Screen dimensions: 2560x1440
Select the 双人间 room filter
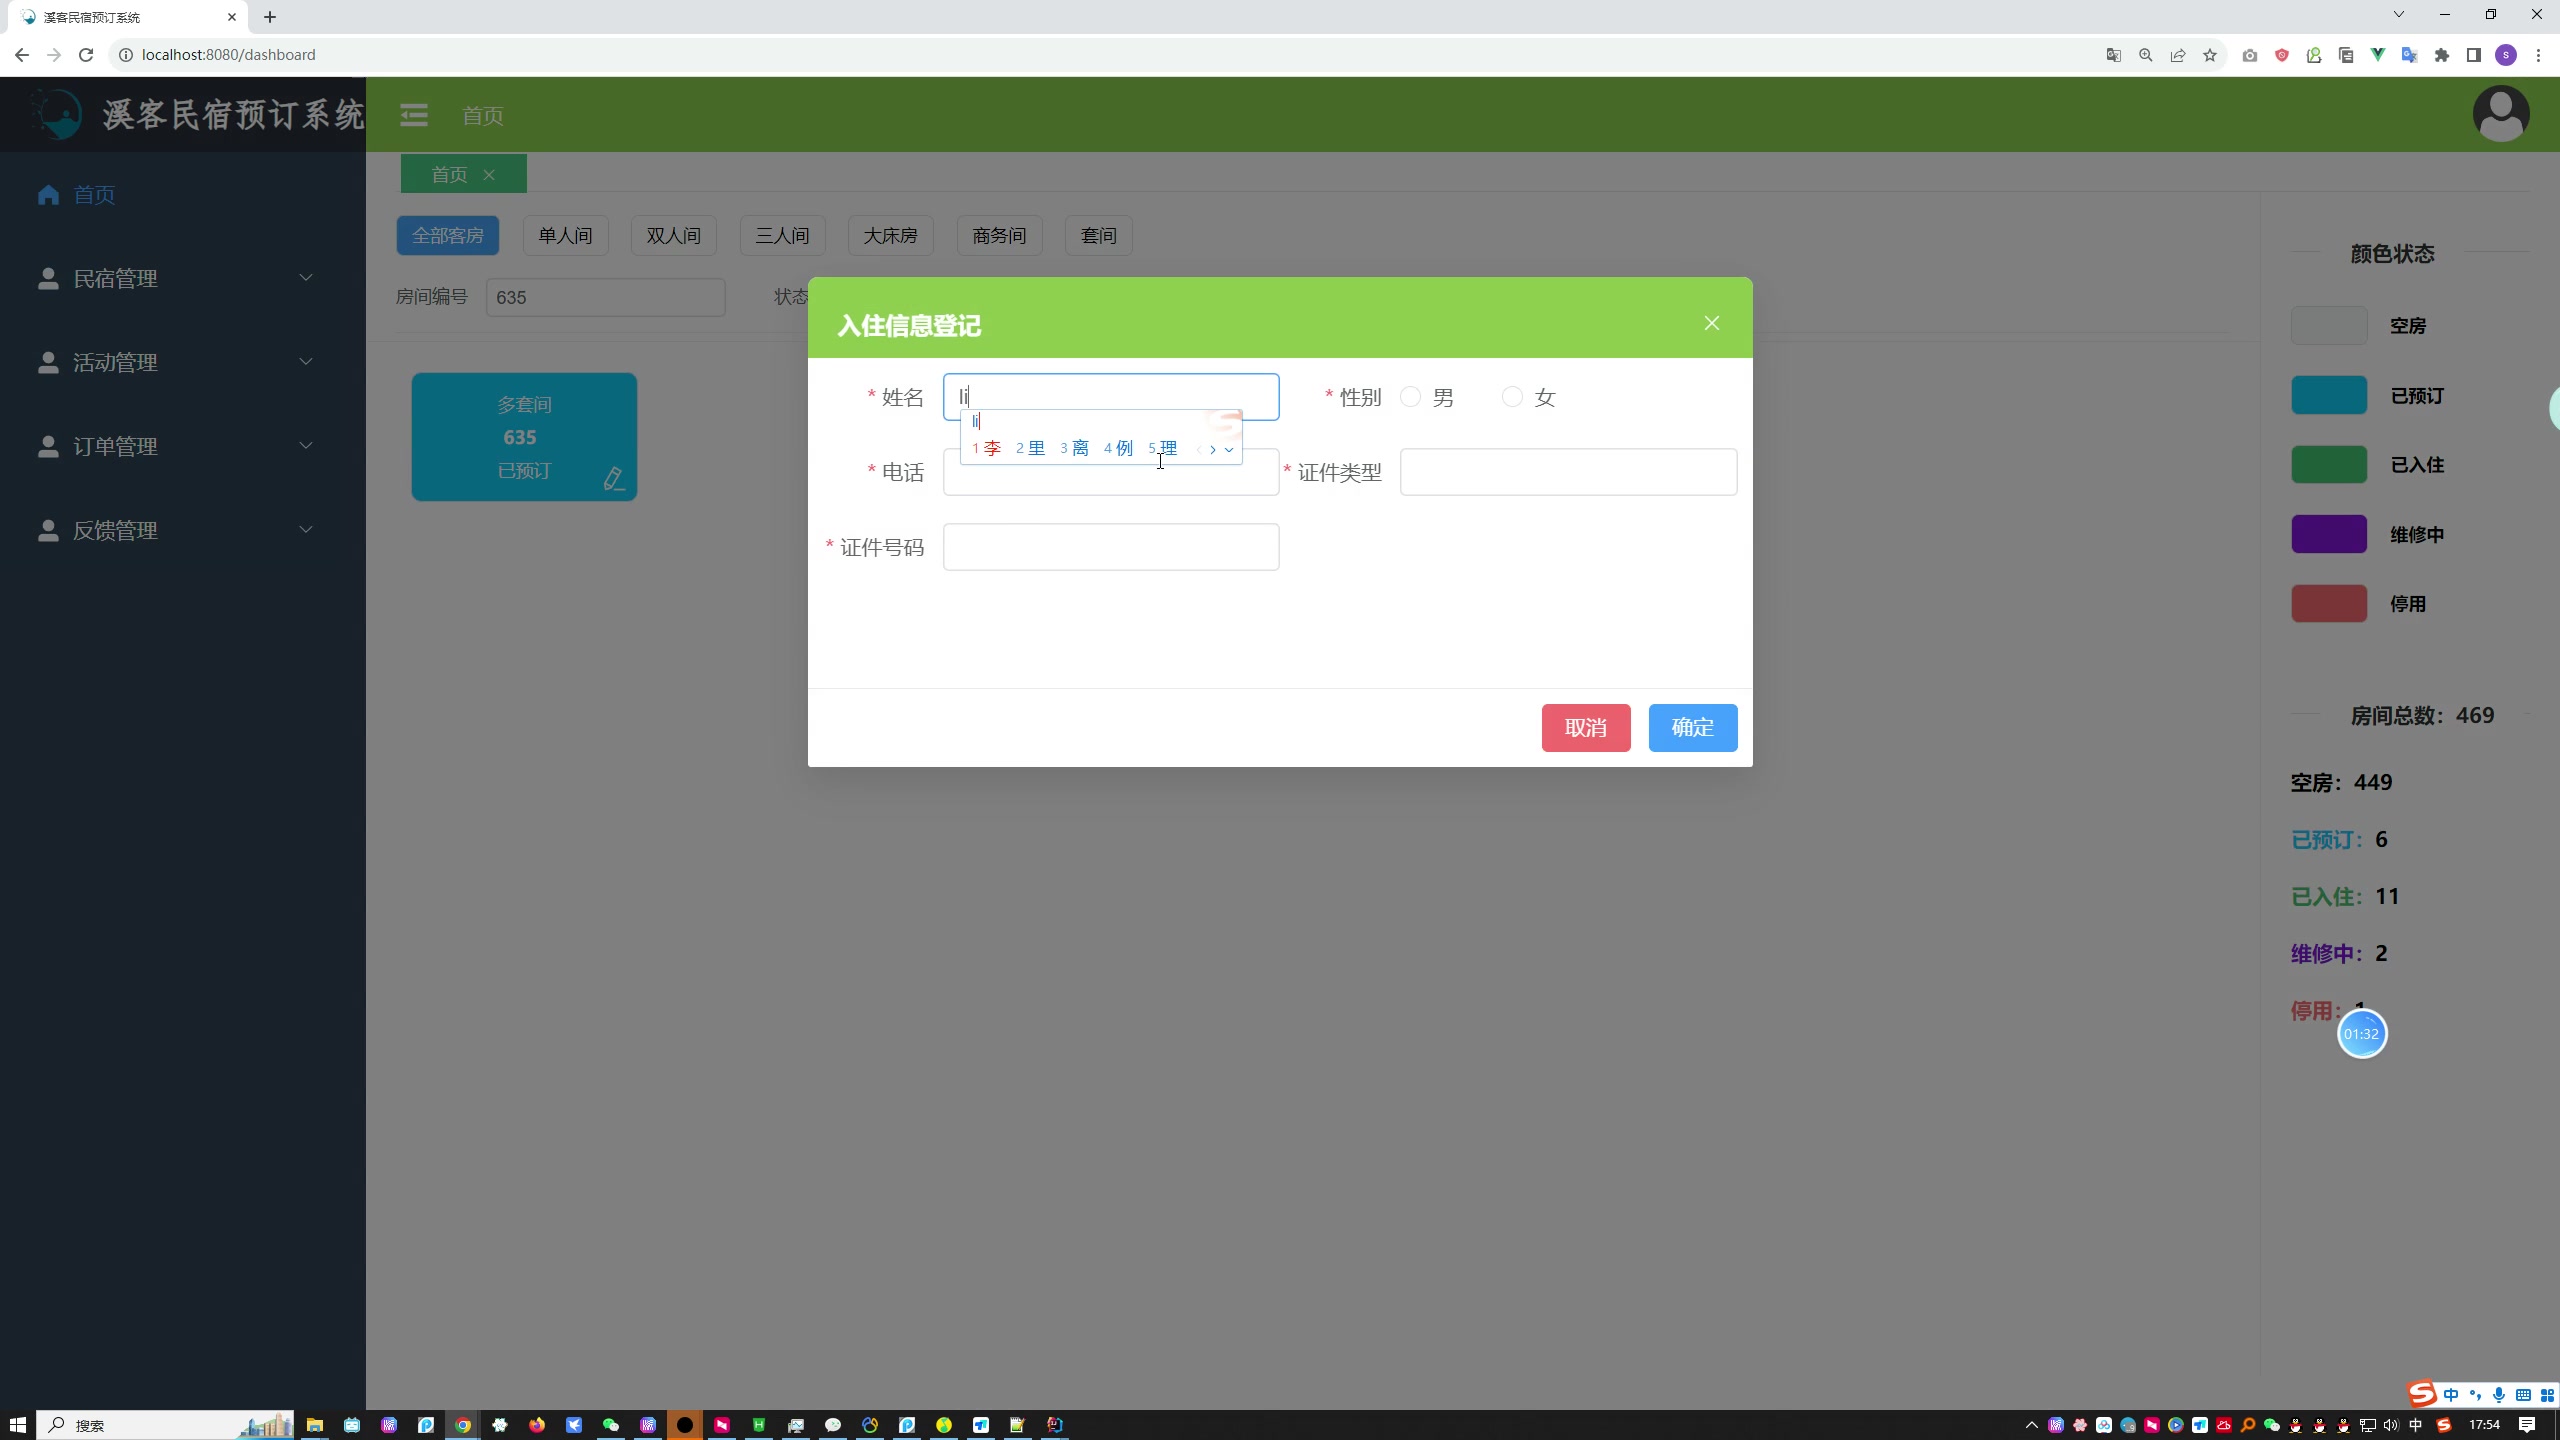pos(673,236)
